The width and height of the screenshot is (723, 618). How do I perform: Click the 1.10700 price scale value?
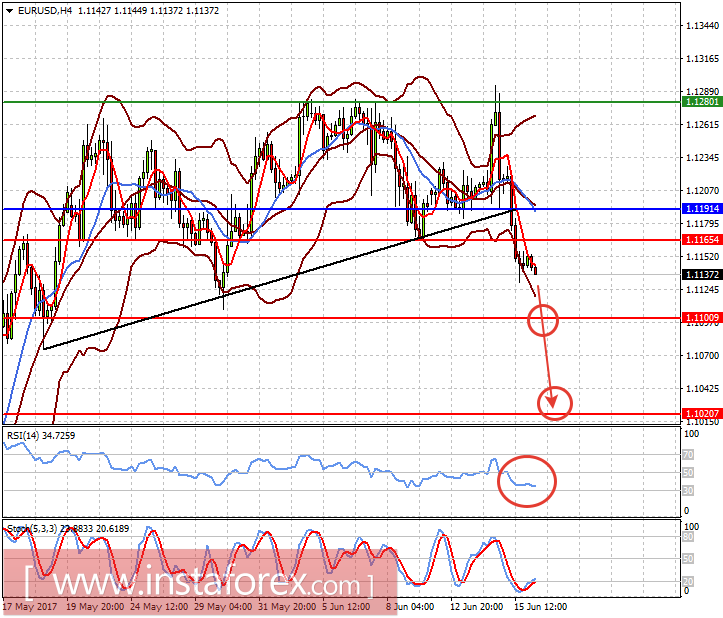pos(702,356)
